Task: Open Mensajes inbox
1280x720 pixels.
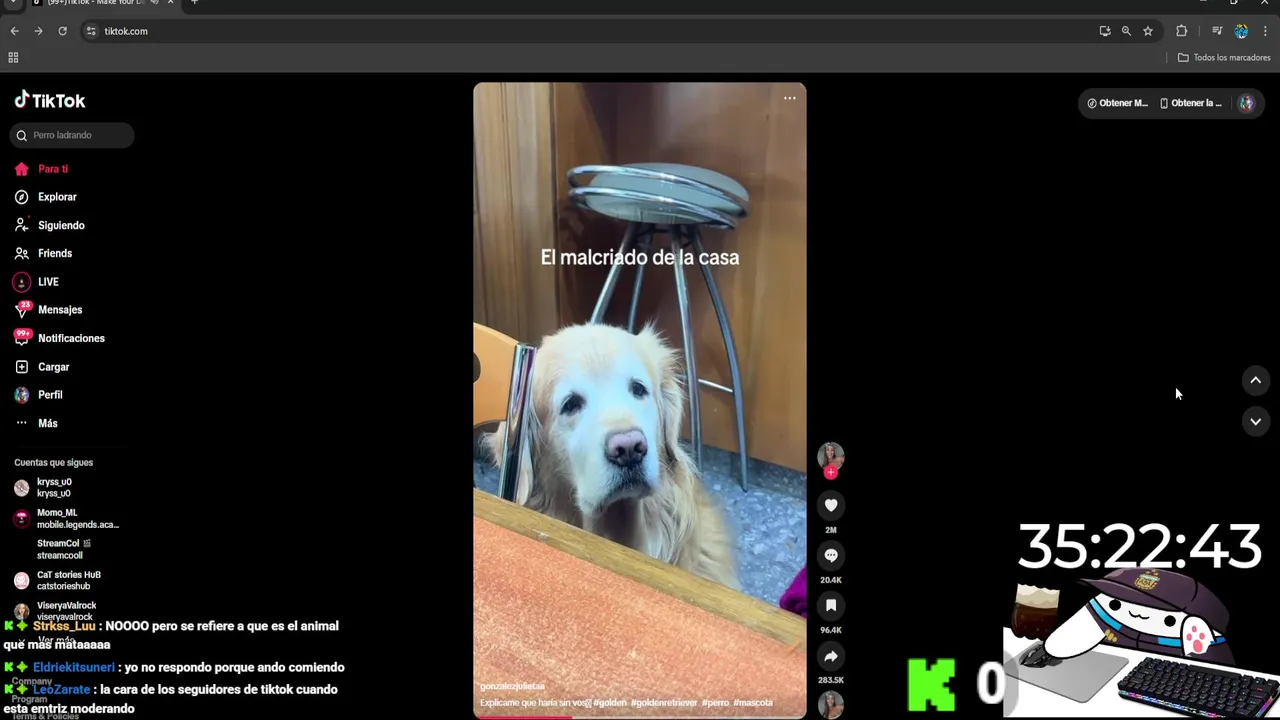Action: (49, 310)
